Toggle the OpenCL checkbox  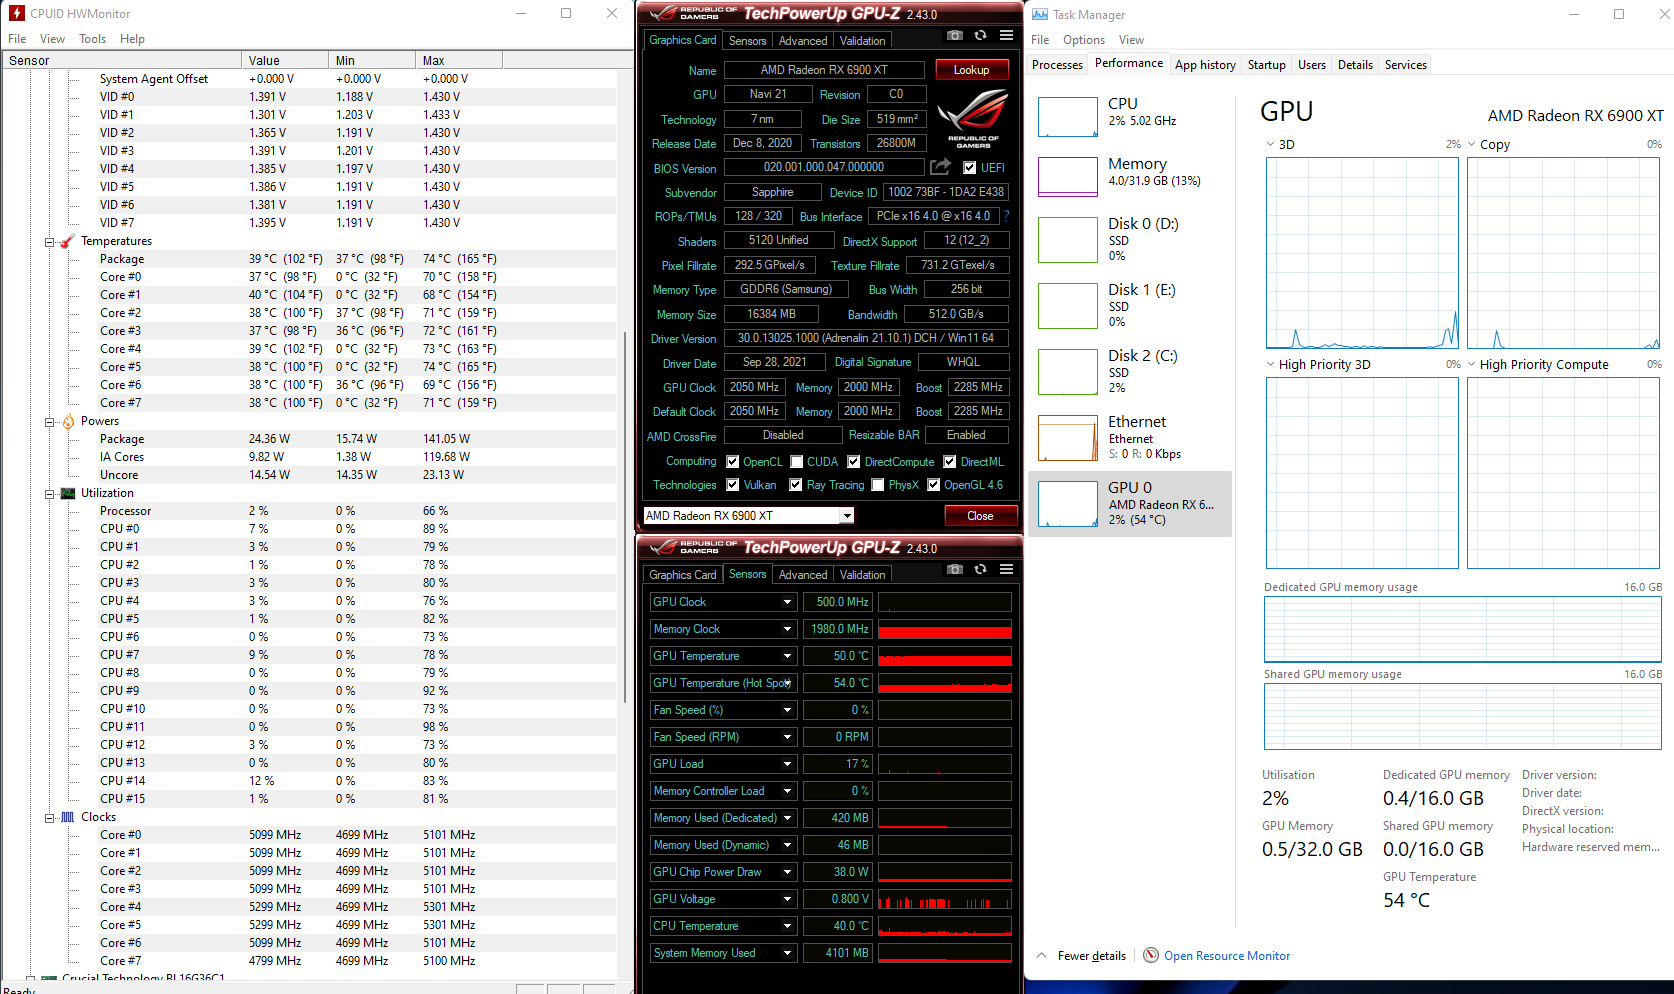pos(733,462)
